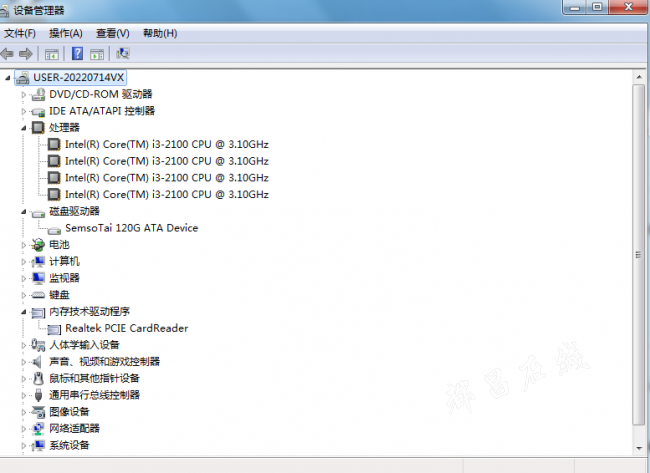Click the vertical scrollbar thumb
This screenshot has height=473, width=650.
[x=639, y=255]
